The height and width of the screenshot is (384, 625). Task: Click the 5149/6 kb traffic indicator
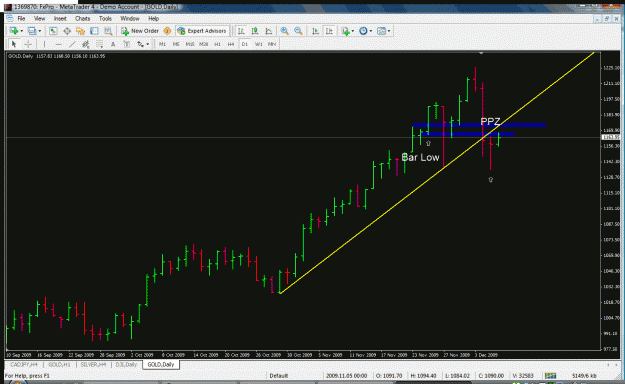(584, 376)
